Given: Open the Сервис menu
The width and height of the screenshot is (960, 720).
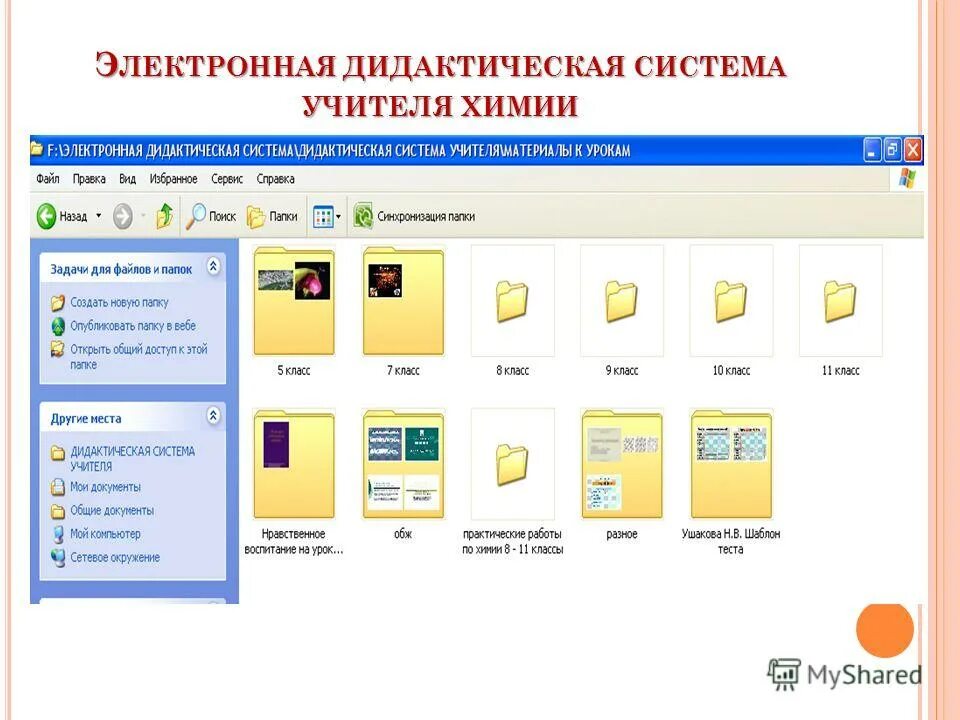Looking at the screenshot, I should (x=228, y=178).
